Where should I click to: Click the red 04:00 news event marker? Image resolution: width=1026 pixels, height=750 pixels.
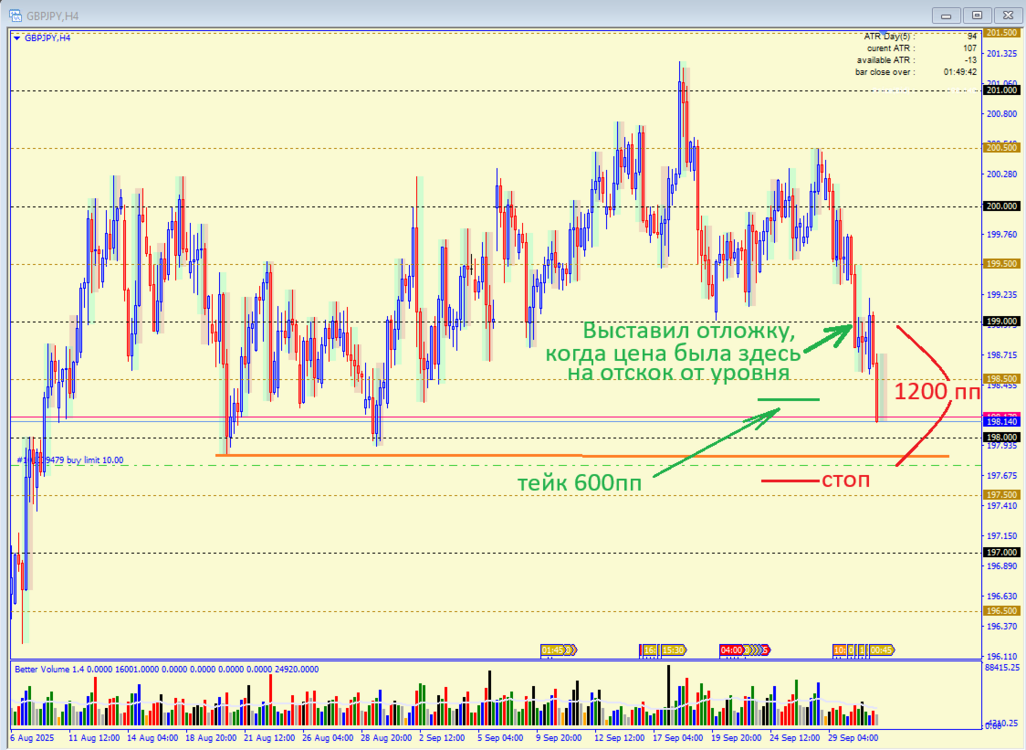pos(732,650)
